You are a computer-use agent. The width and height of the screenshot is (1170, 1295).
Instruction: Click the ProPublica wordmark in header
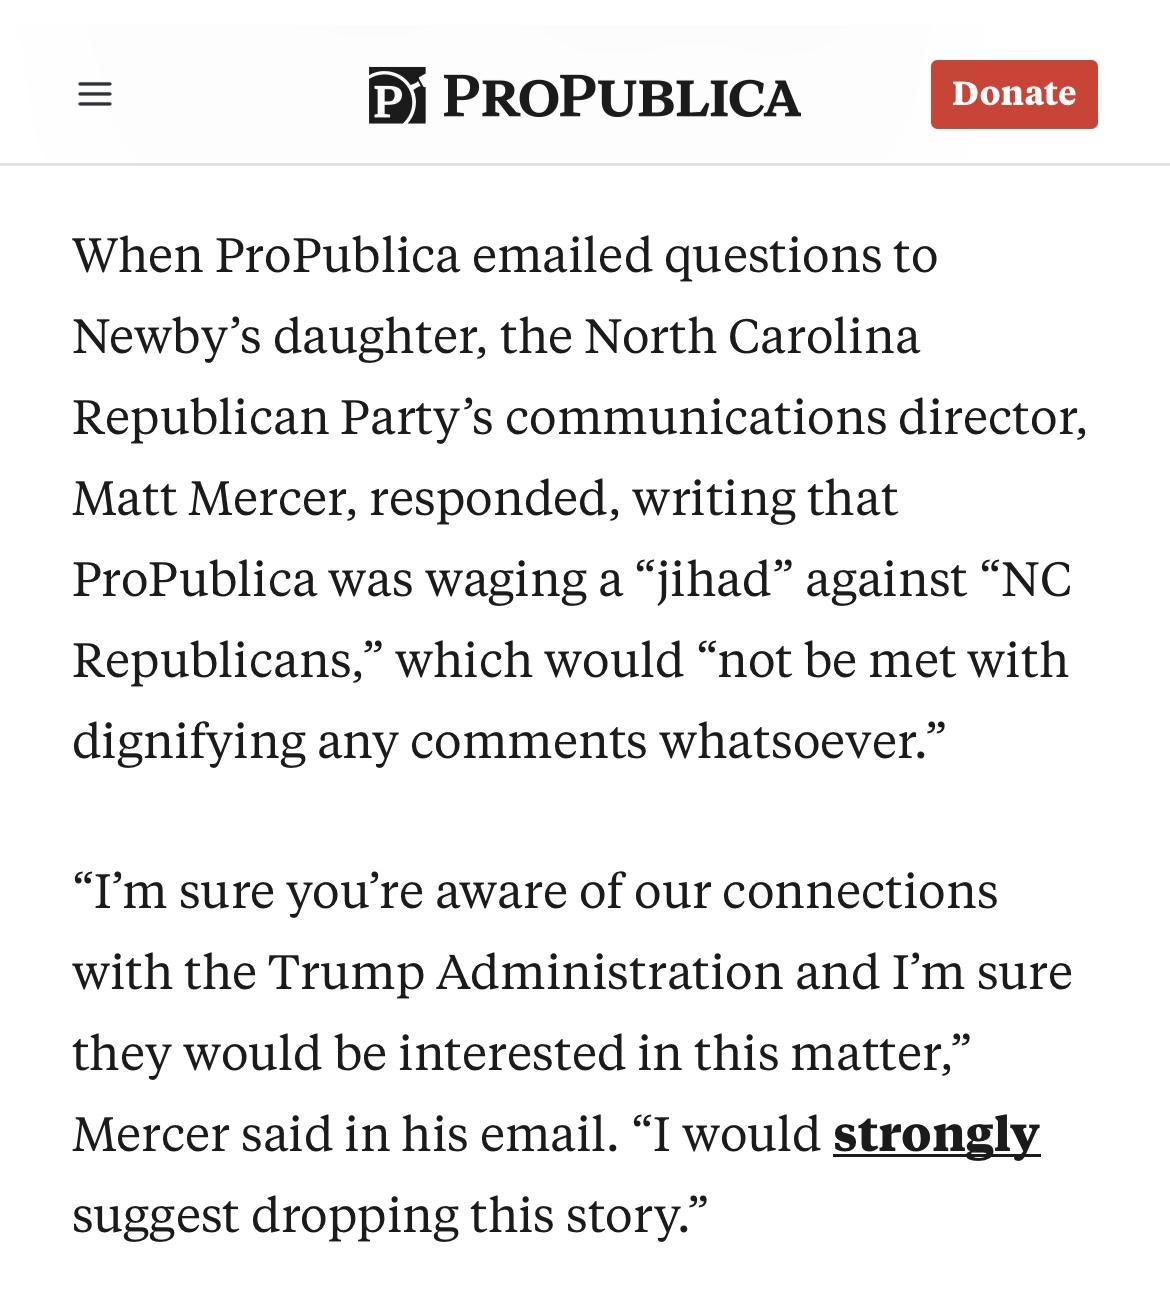(x=620, y=96)
